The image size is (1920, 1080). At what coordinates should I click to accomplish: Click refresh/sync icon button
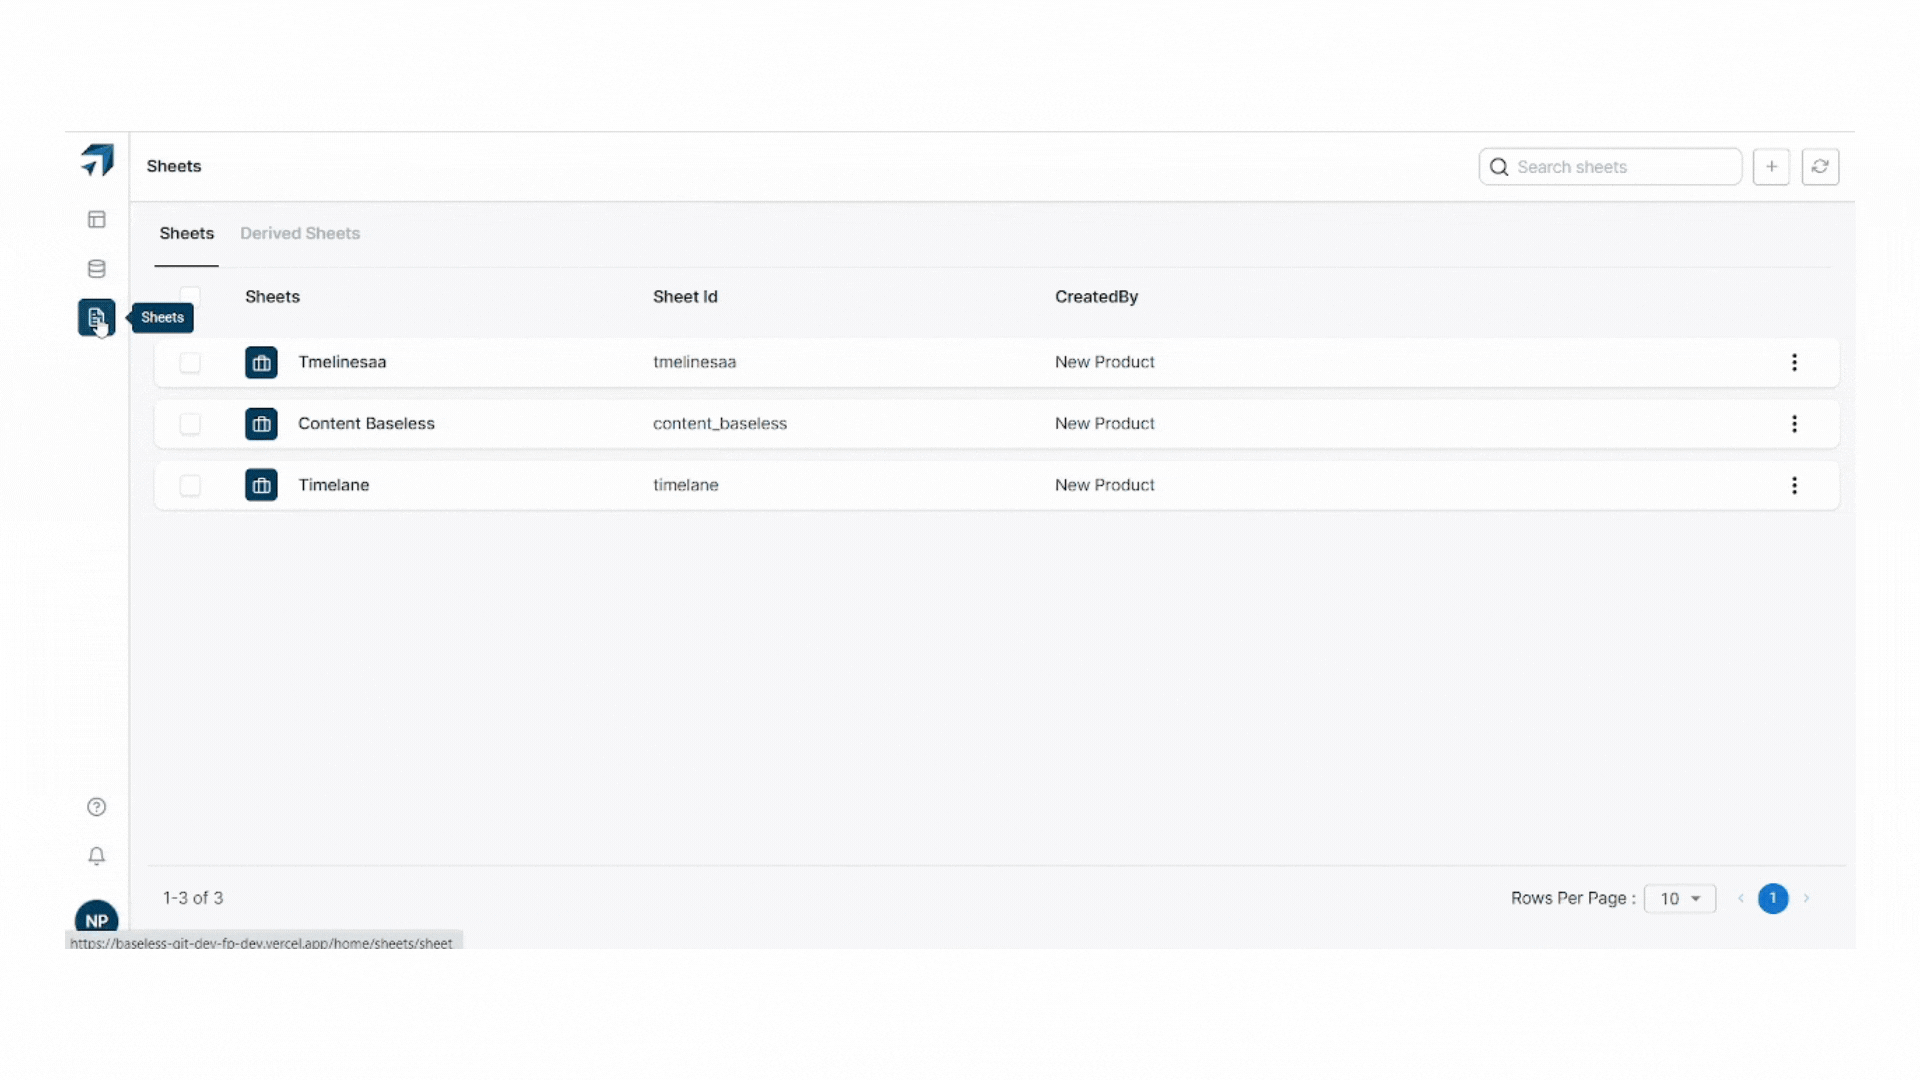click(x=1821, y=166)
